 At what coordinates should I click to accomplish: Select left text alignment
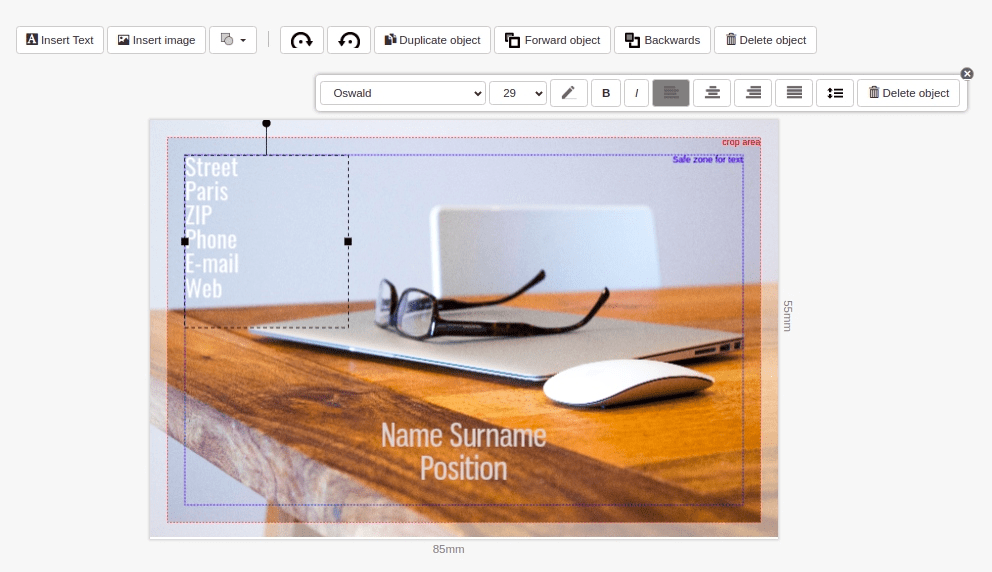click(671, 93)
